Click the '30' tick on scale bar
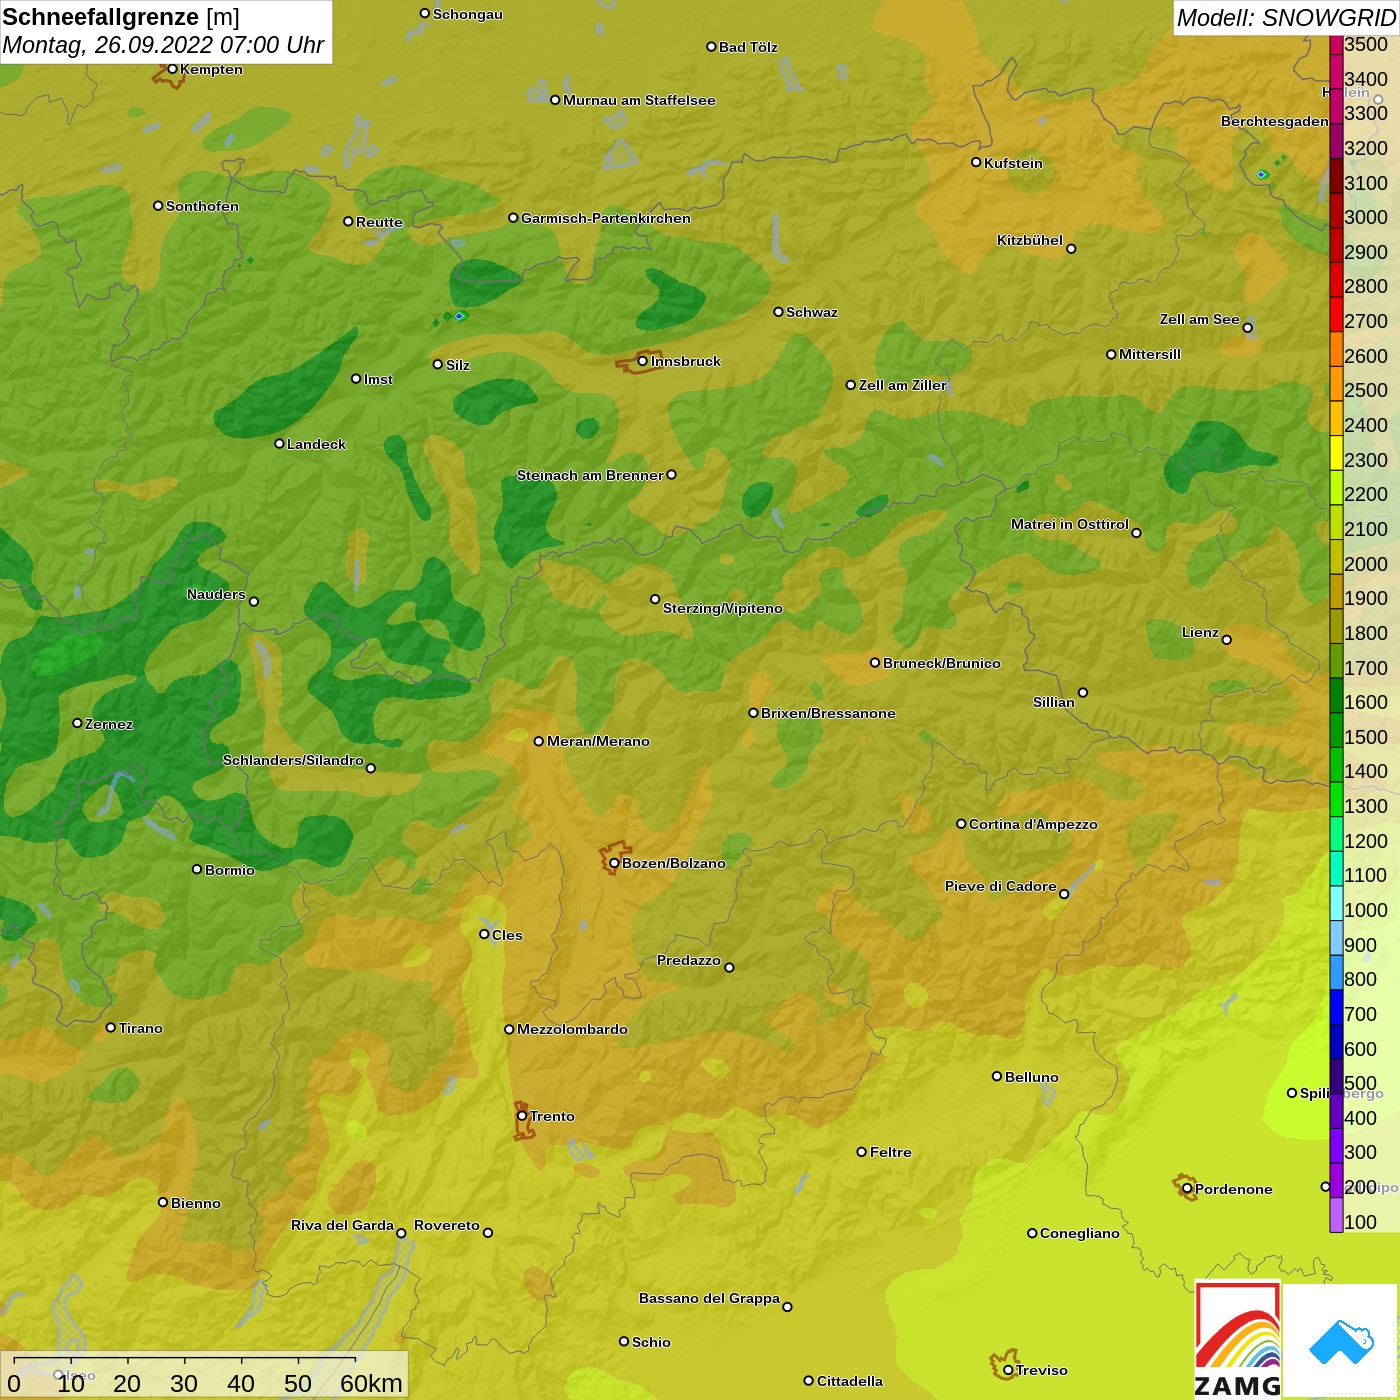1400x1400 pixels. pos(184,1383)
